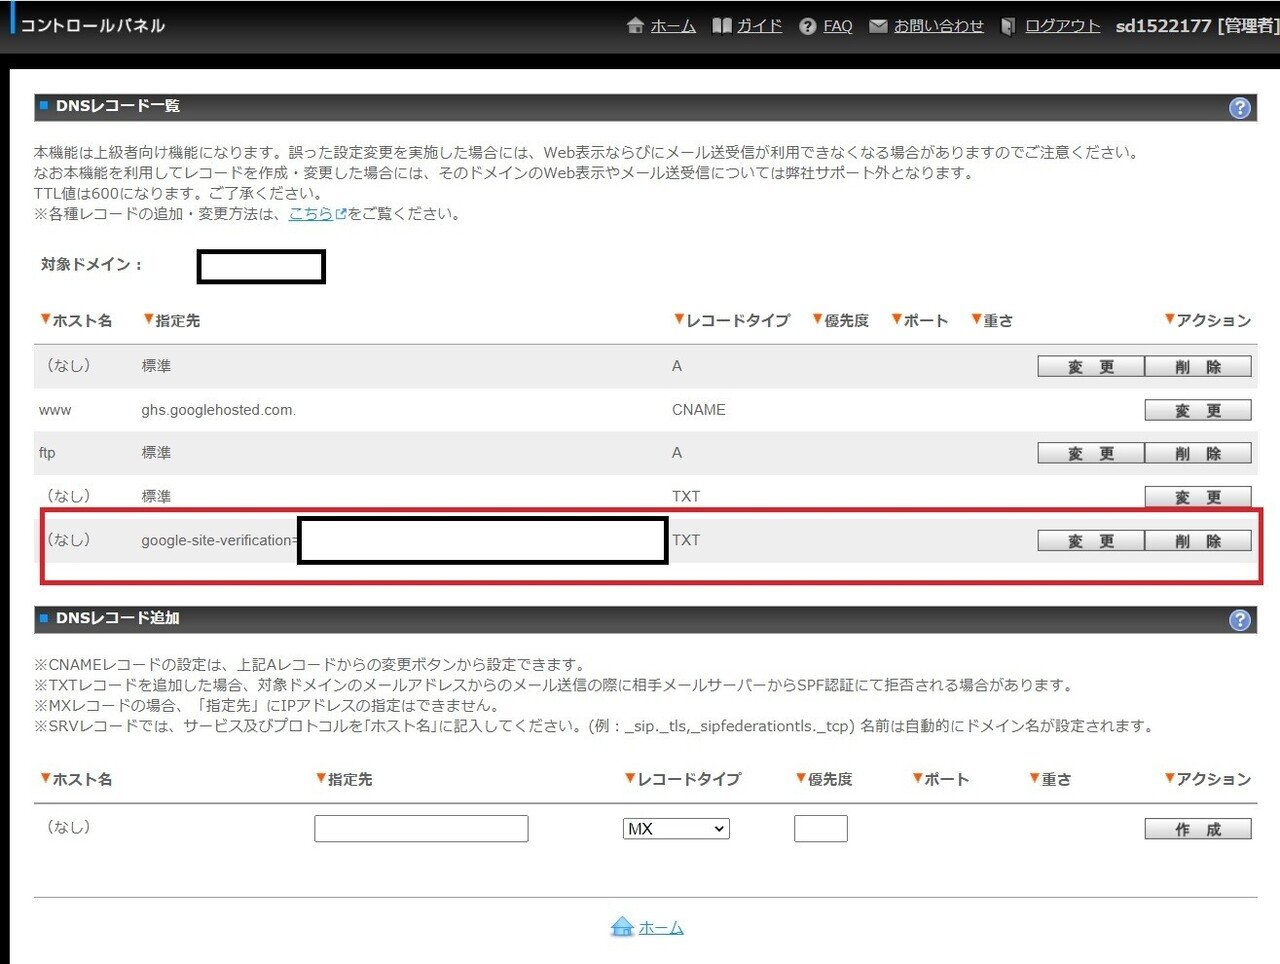Click the FAQ question mark icon
This screenshot has width=1280, height=964.
808,27
